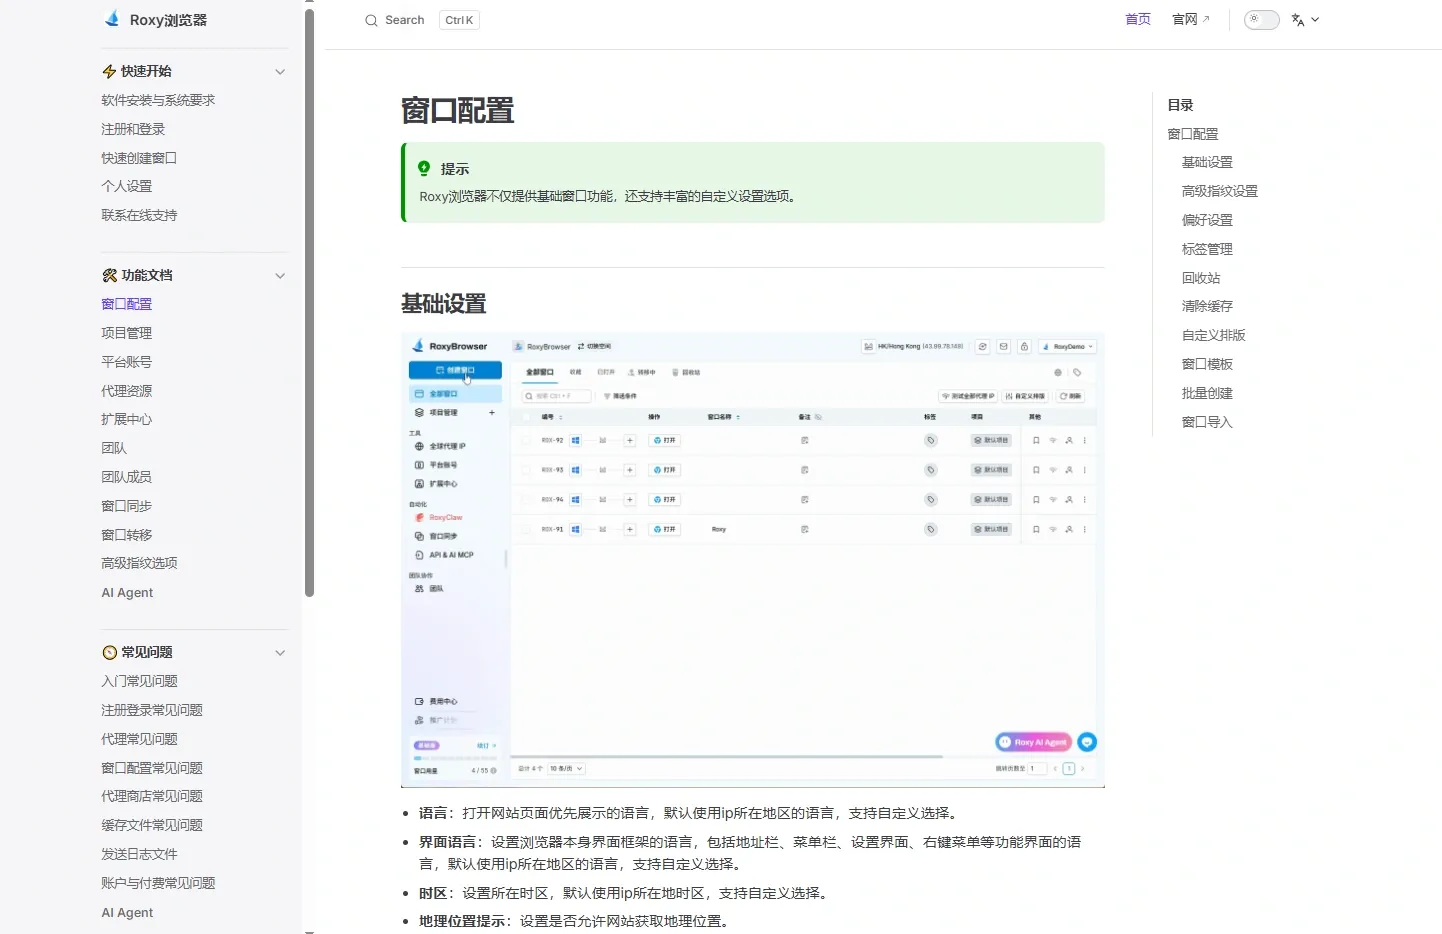Open 快速创建窗口 page
The width and height of the screenshot is (1442, 934).
[x=139, y=159]
